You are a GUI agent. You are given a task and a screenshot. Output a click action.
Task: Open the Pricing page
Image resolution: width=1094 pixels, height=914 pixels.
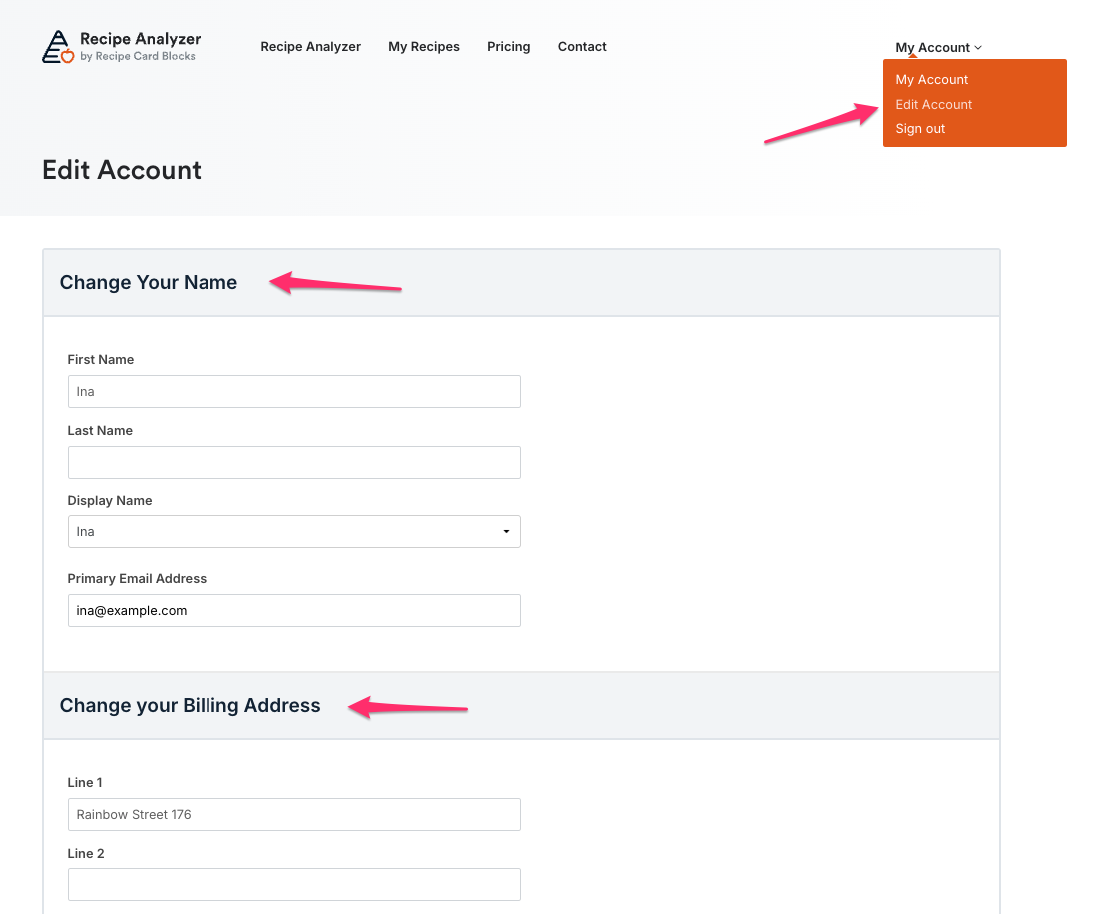(x=509, y=47)
